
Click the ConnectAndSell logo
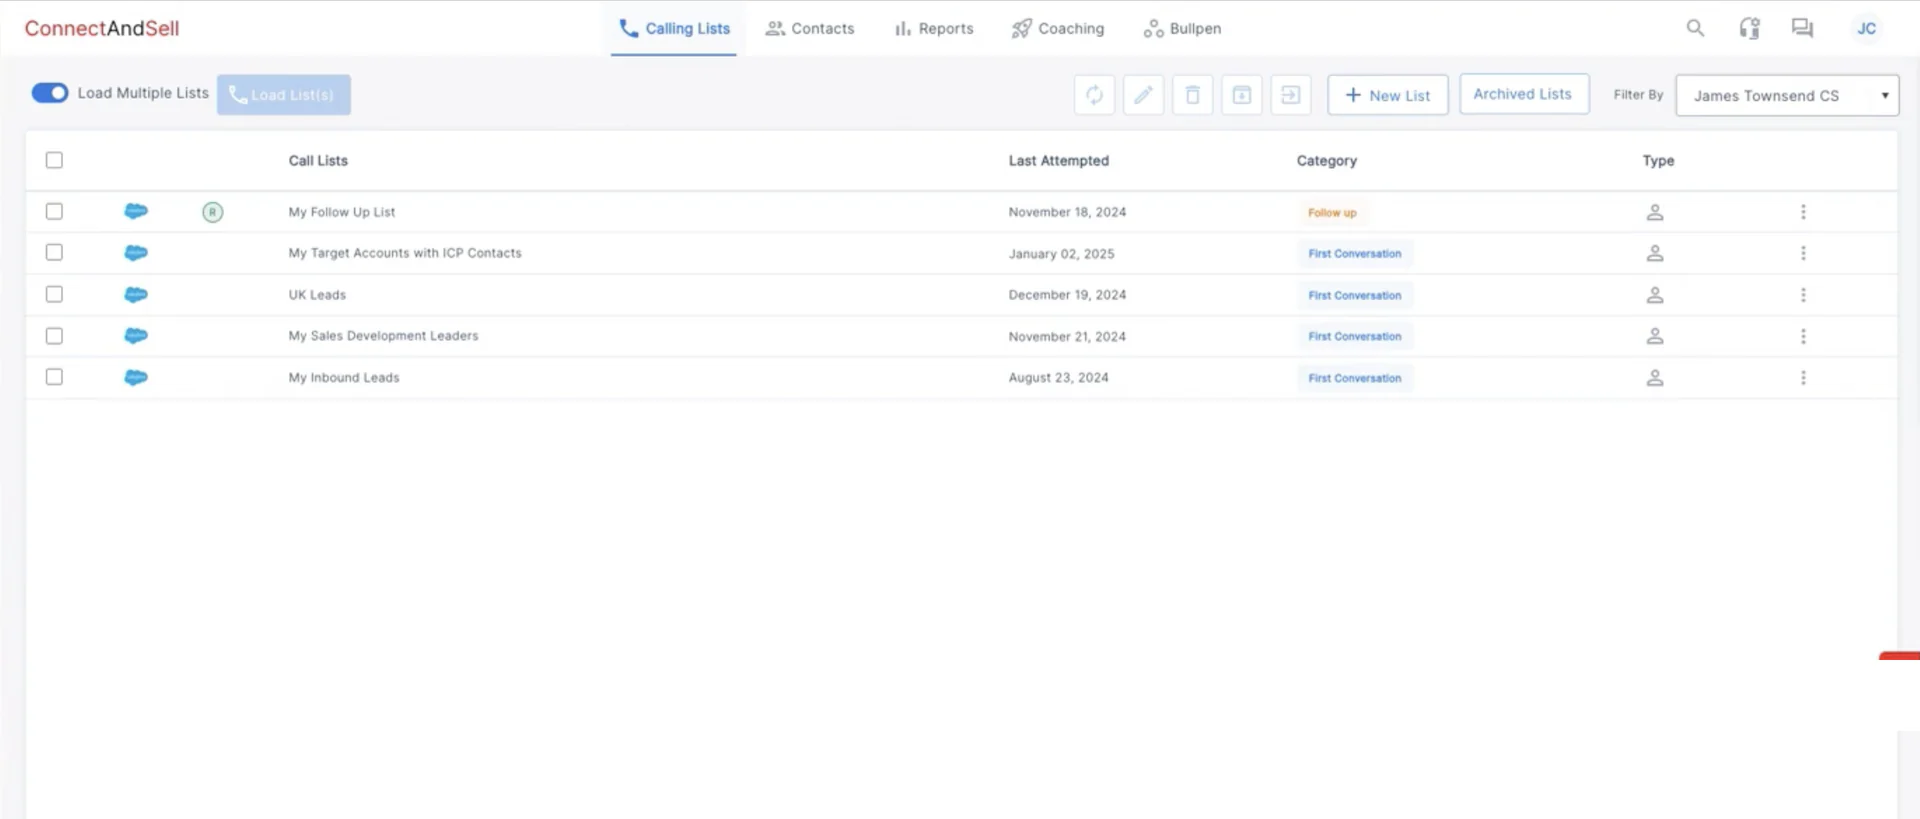click(x=102, y=28)
